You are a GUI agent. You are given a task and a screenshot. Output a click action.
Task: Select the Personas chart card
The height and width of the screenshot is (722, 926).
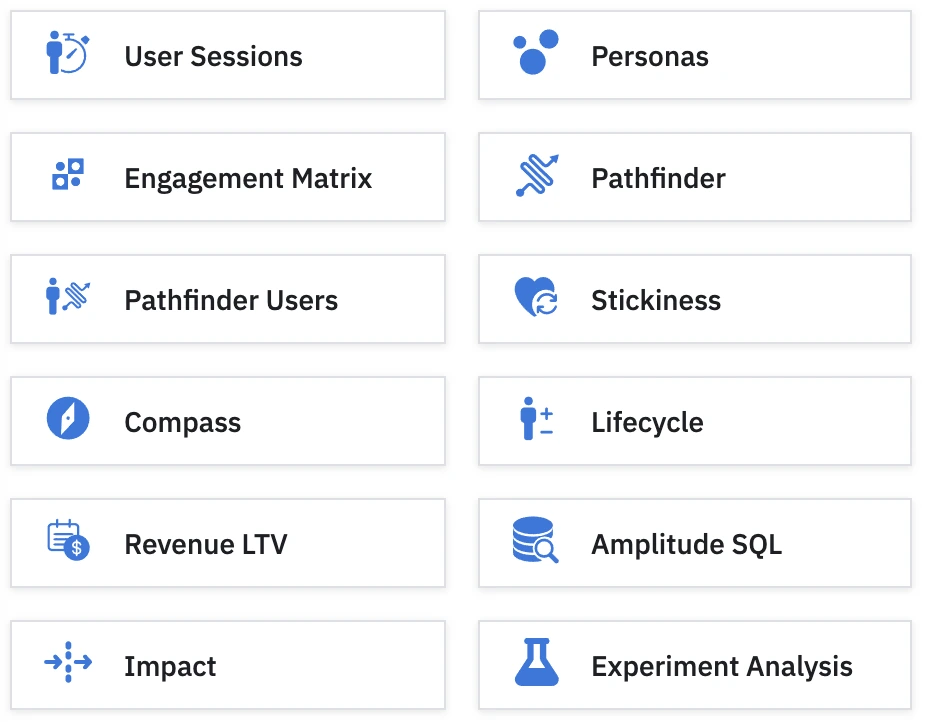(x=649, y=56)
